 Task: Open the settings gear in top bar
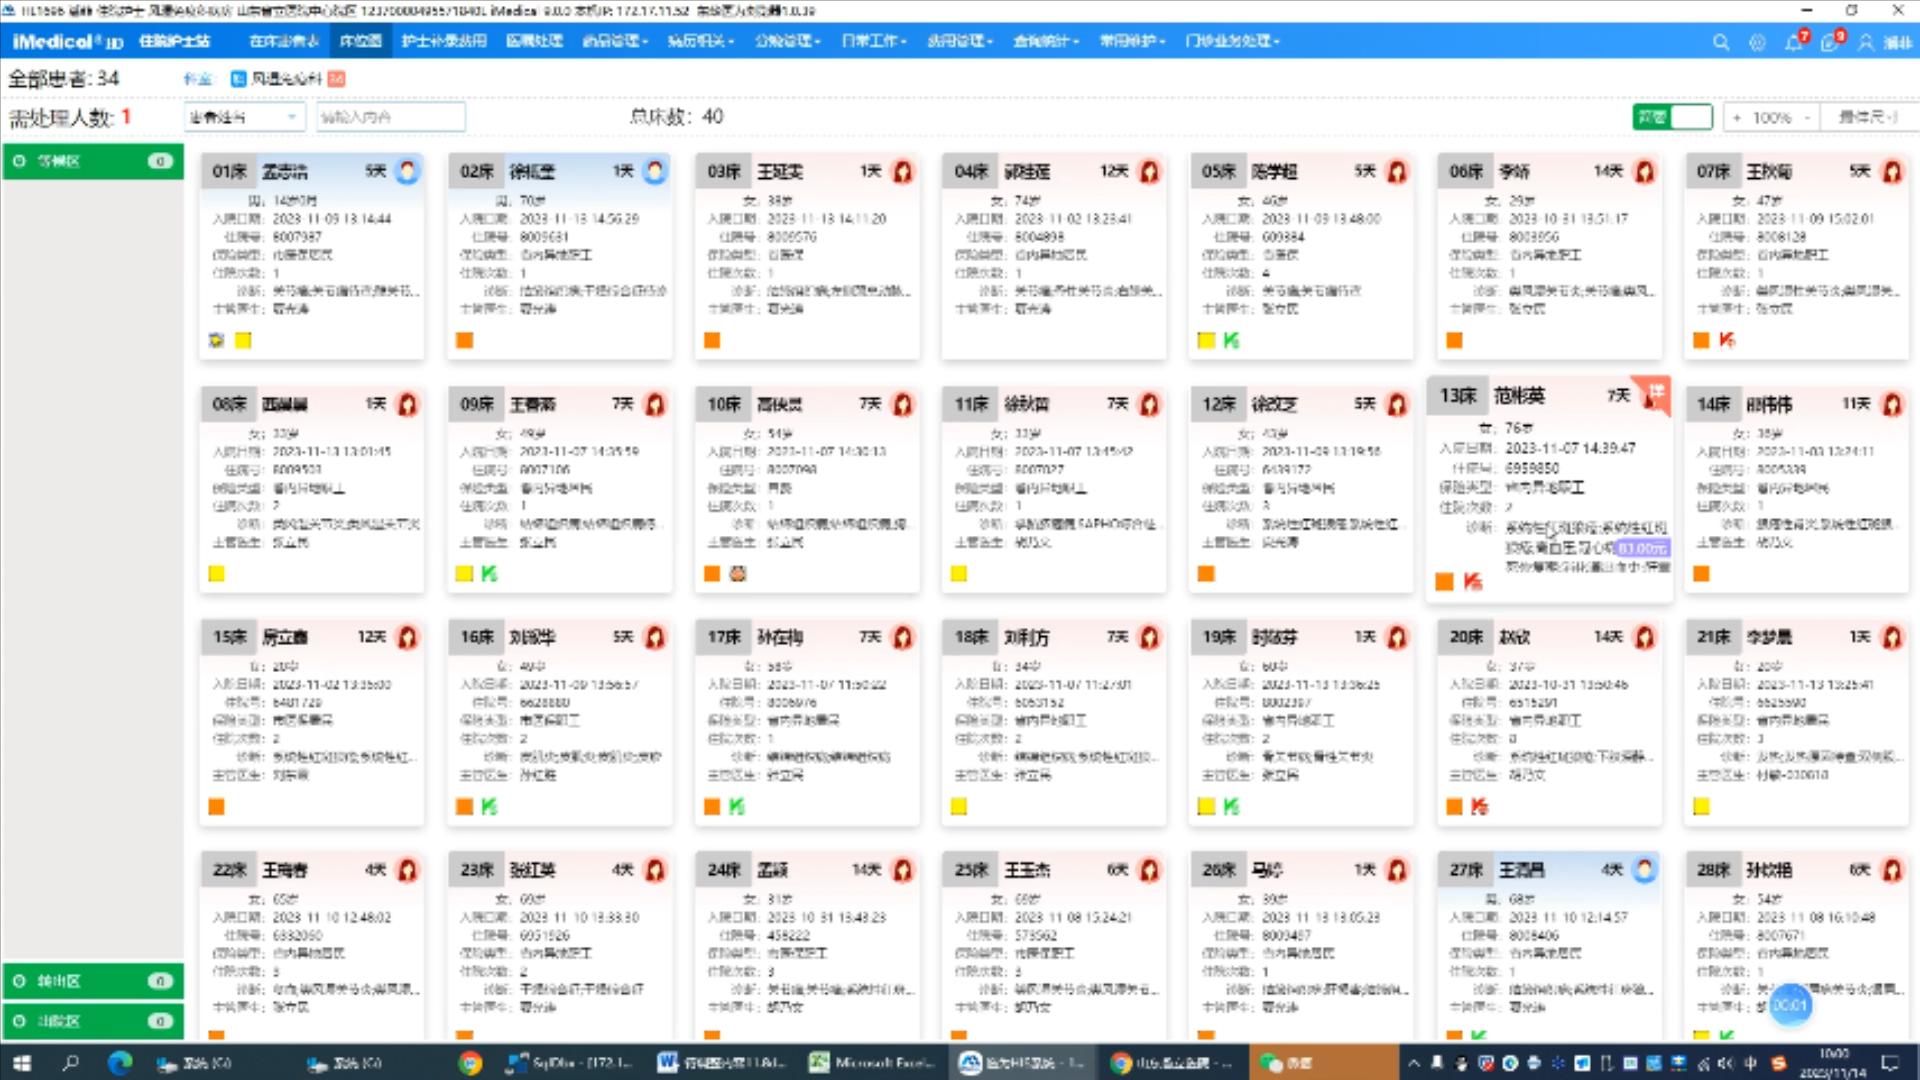coord(1757,42)
